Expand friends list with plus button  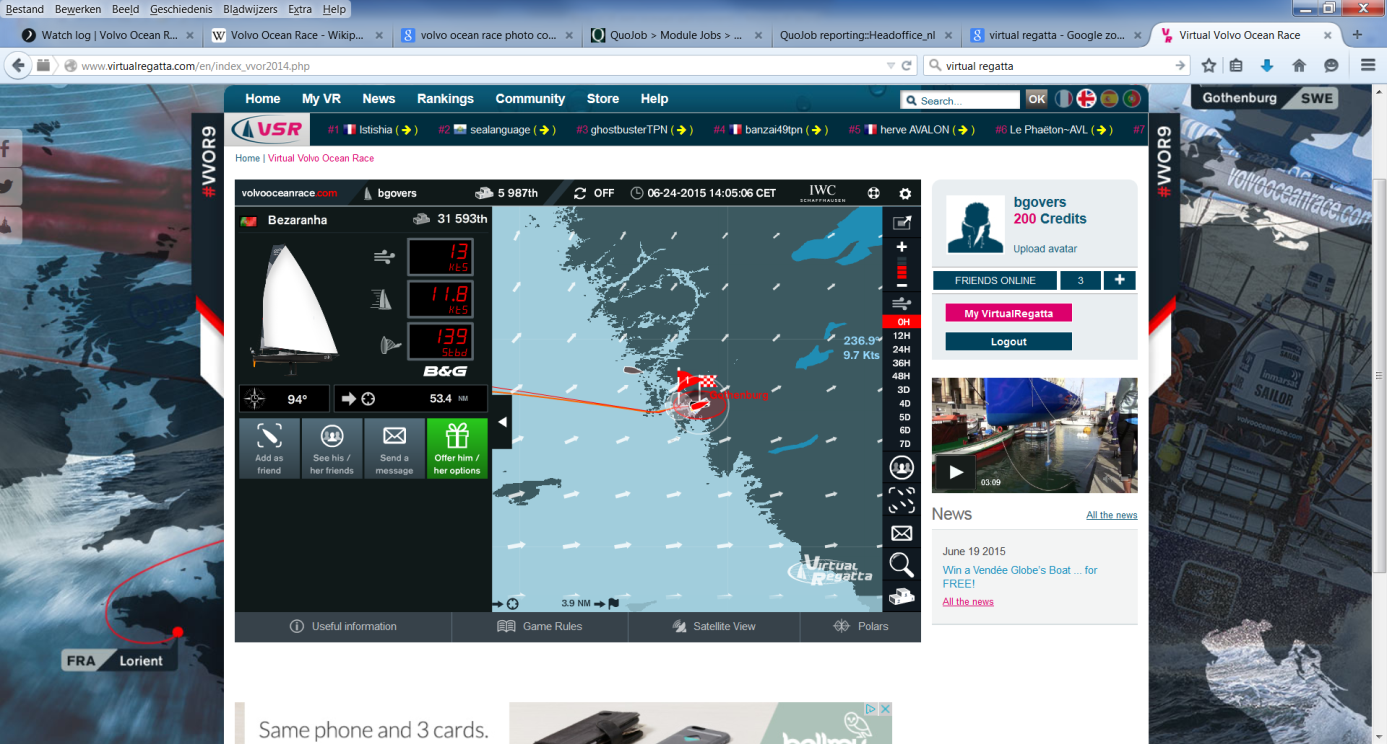[x=1119, y=281]
